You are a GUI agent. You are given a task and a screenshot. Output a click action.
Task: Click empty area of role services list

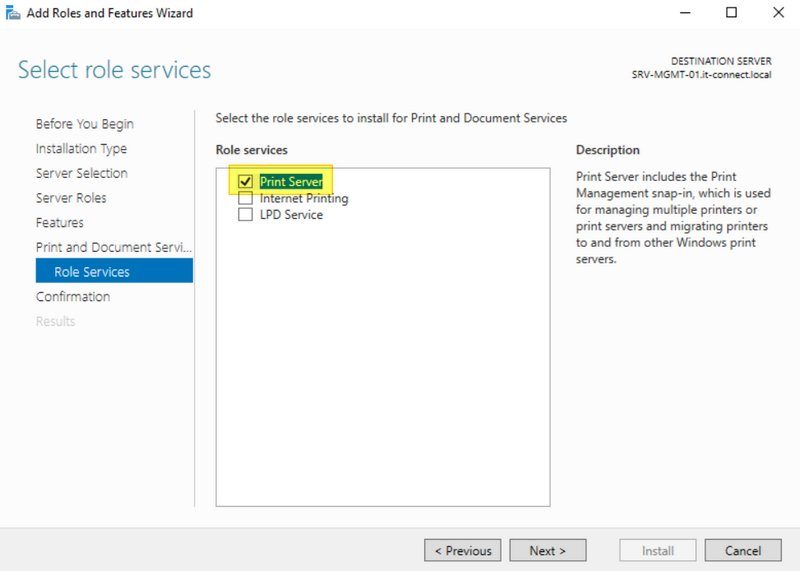point(382,380)
